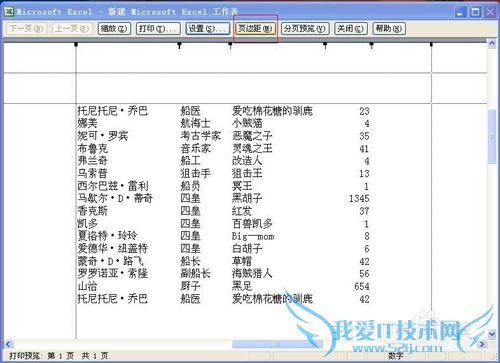Screen dimensions: 500x363
Task: Click the horizontal scrollbar thumb
Action: coord(277,344)
